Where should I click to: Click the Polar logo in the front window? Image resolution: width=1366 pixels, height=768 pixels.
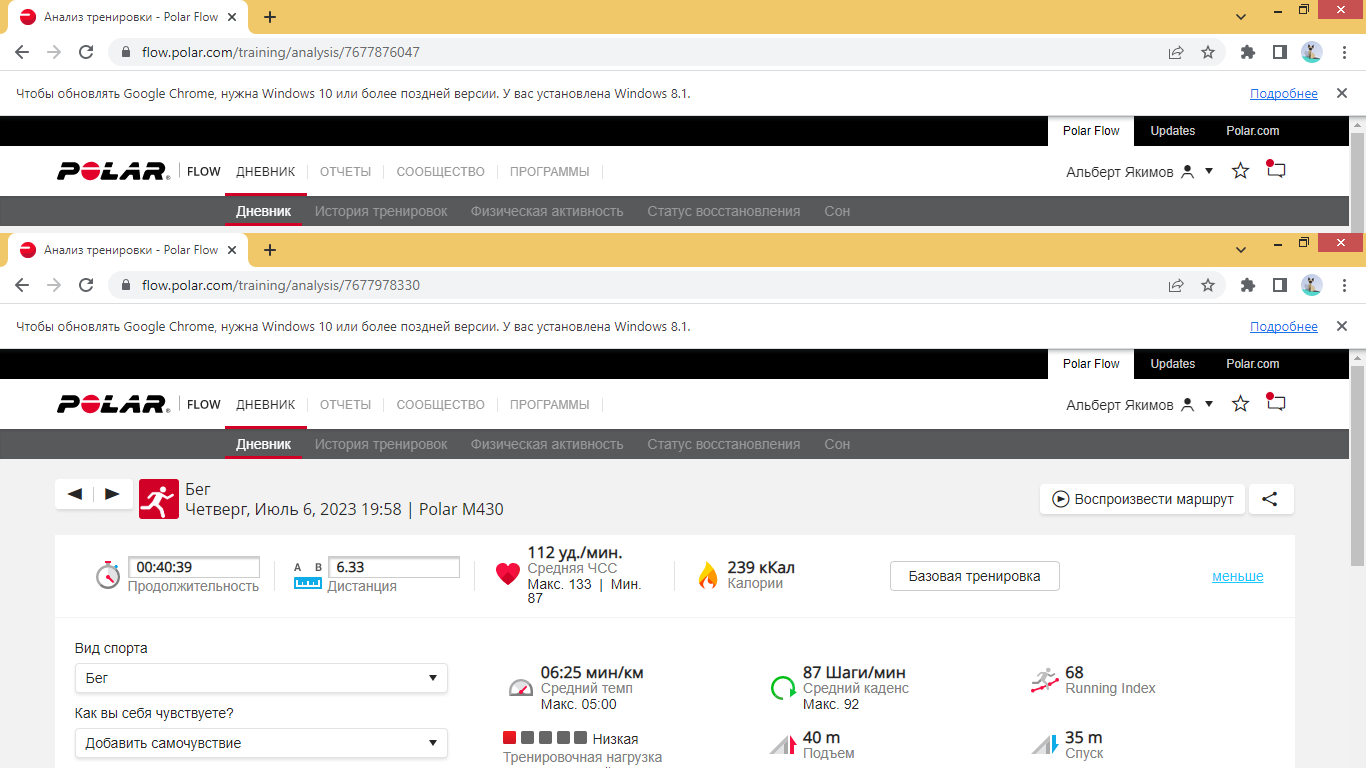click(112, 404)
